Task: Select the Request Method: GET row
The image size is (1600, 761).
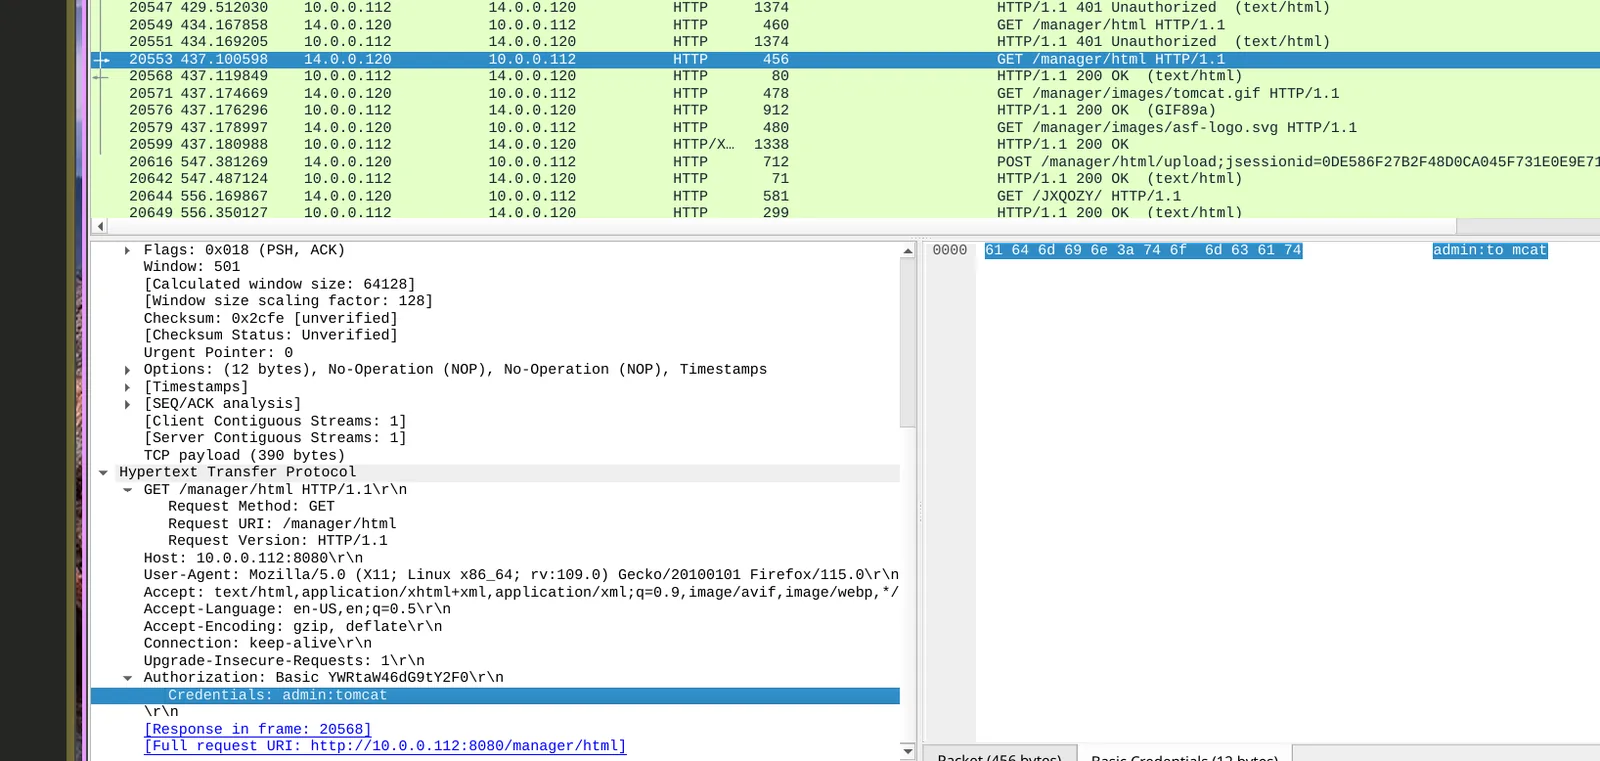Action: coord(495,507)
